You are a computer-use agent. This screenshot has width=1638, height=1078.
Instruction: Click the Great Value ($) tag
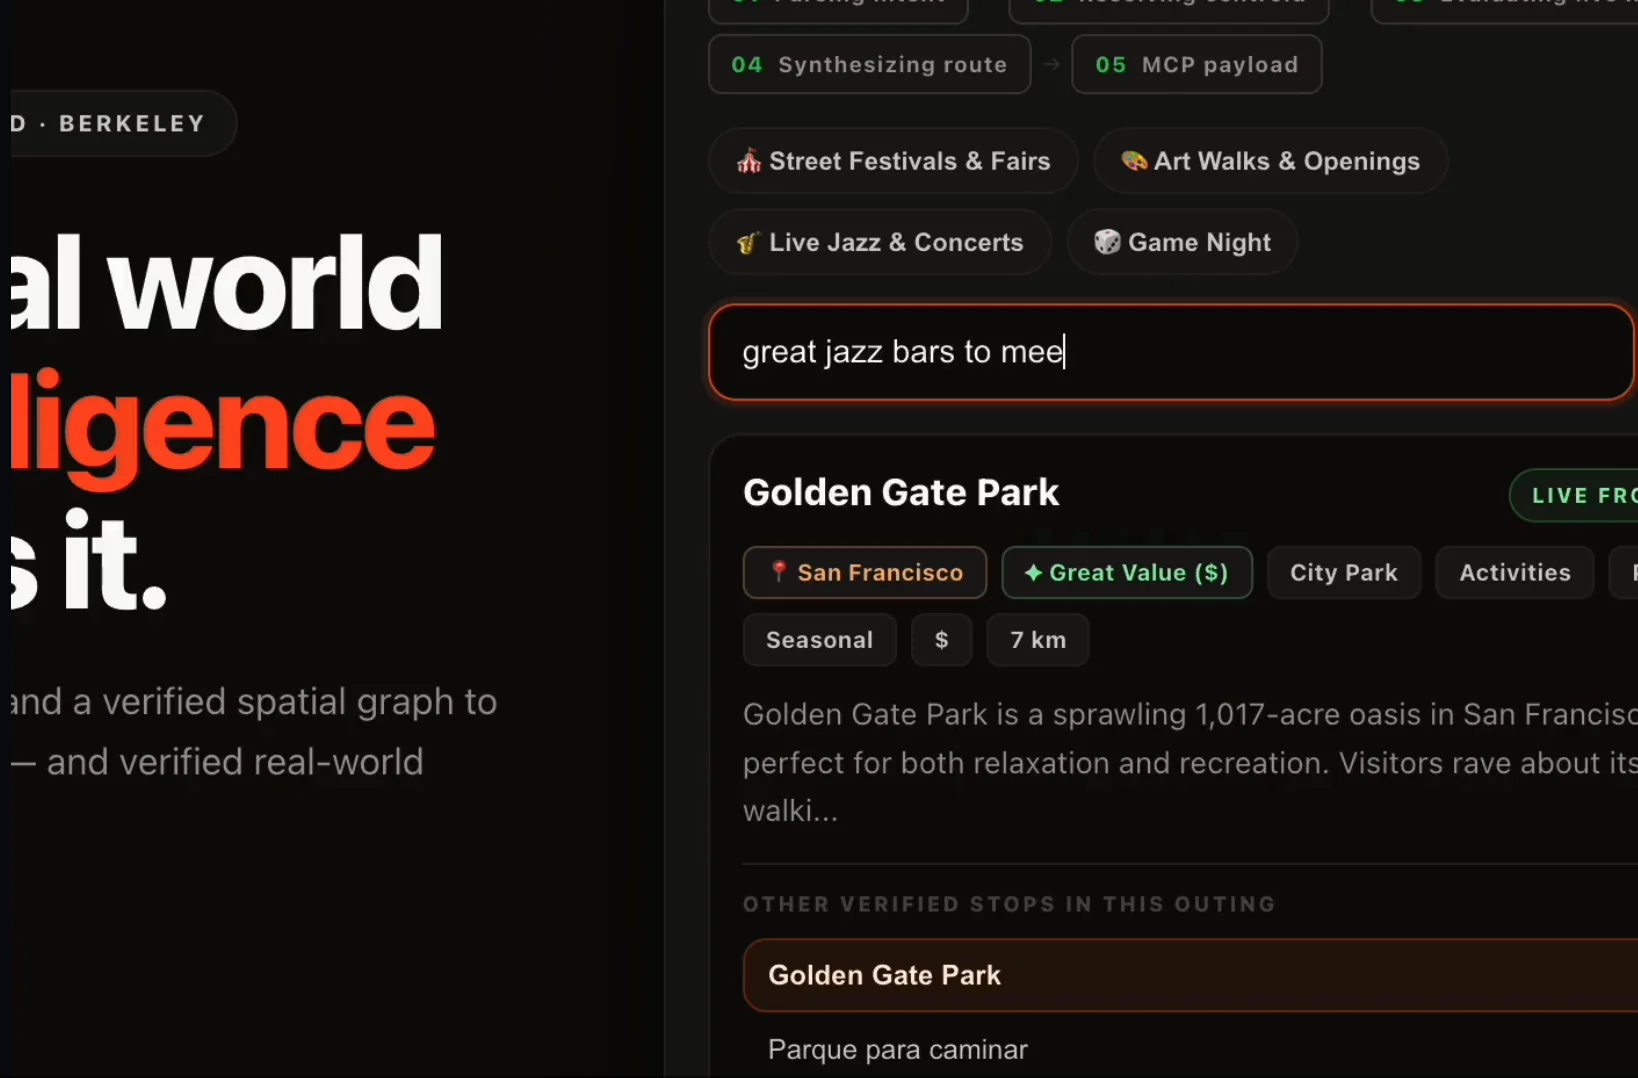[x=1127, y=572]
